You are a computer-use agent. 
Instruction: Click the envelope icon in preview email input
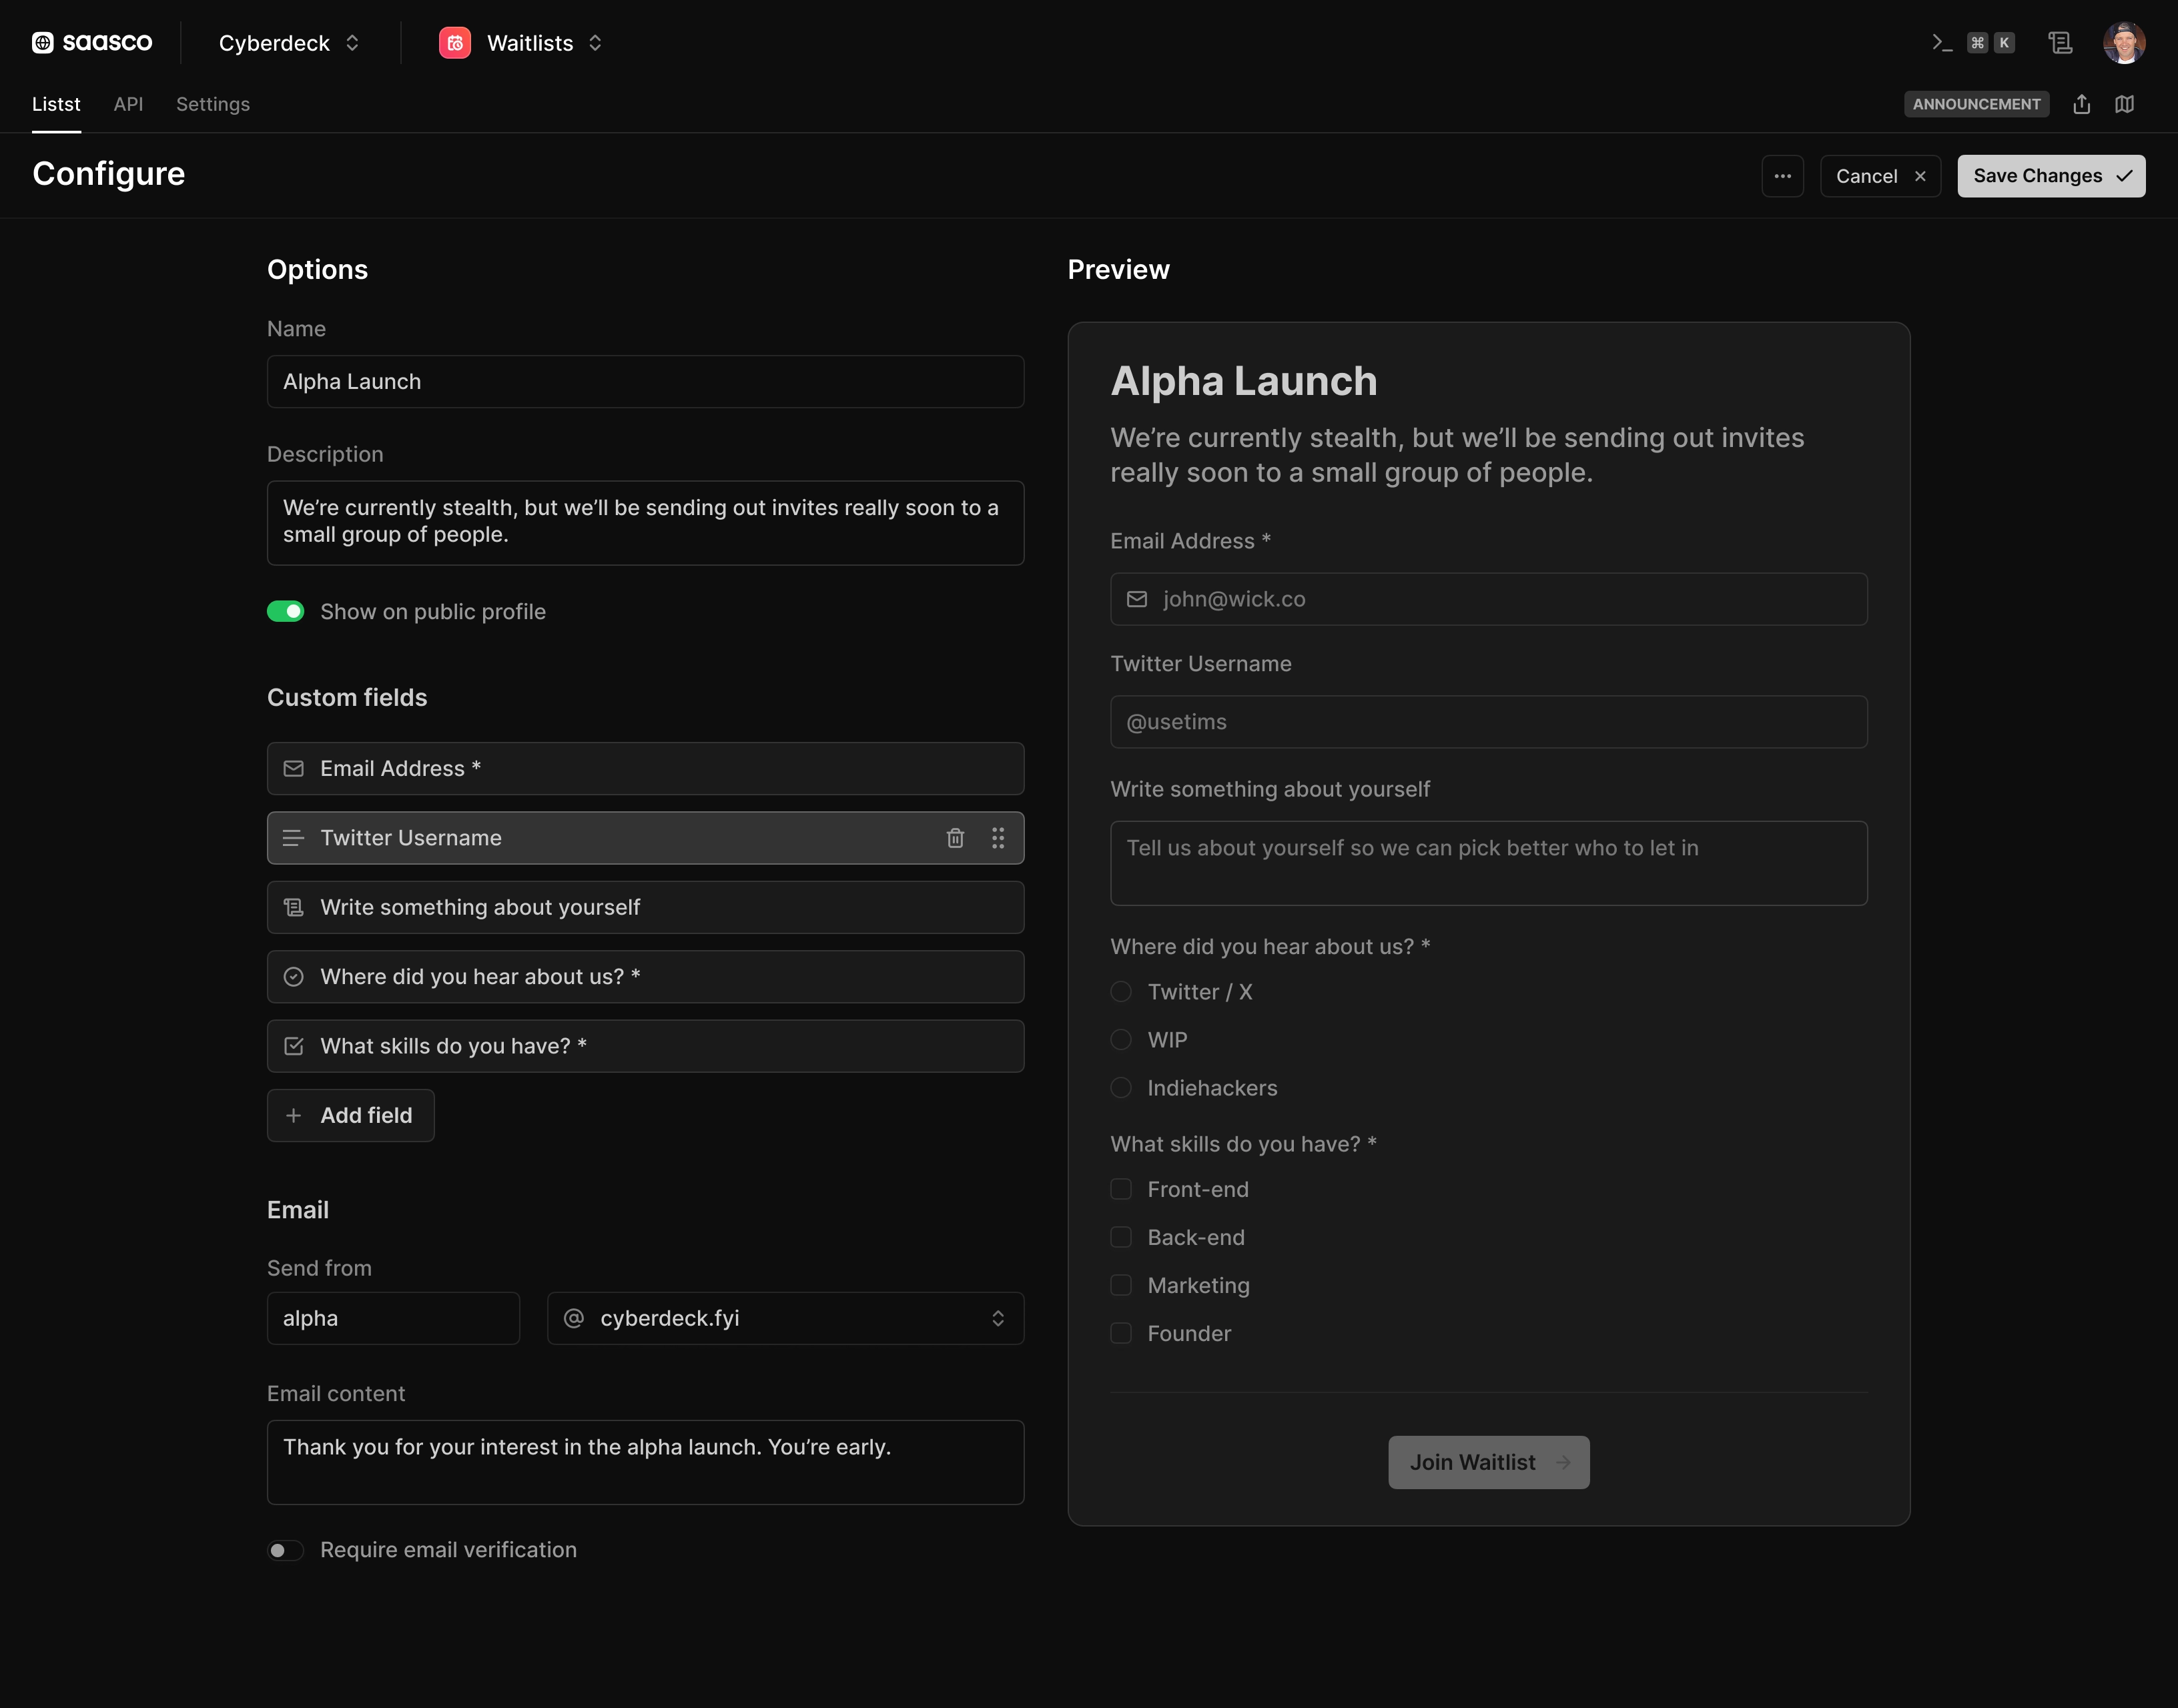pyautogui.click(x=1137, y=599)
